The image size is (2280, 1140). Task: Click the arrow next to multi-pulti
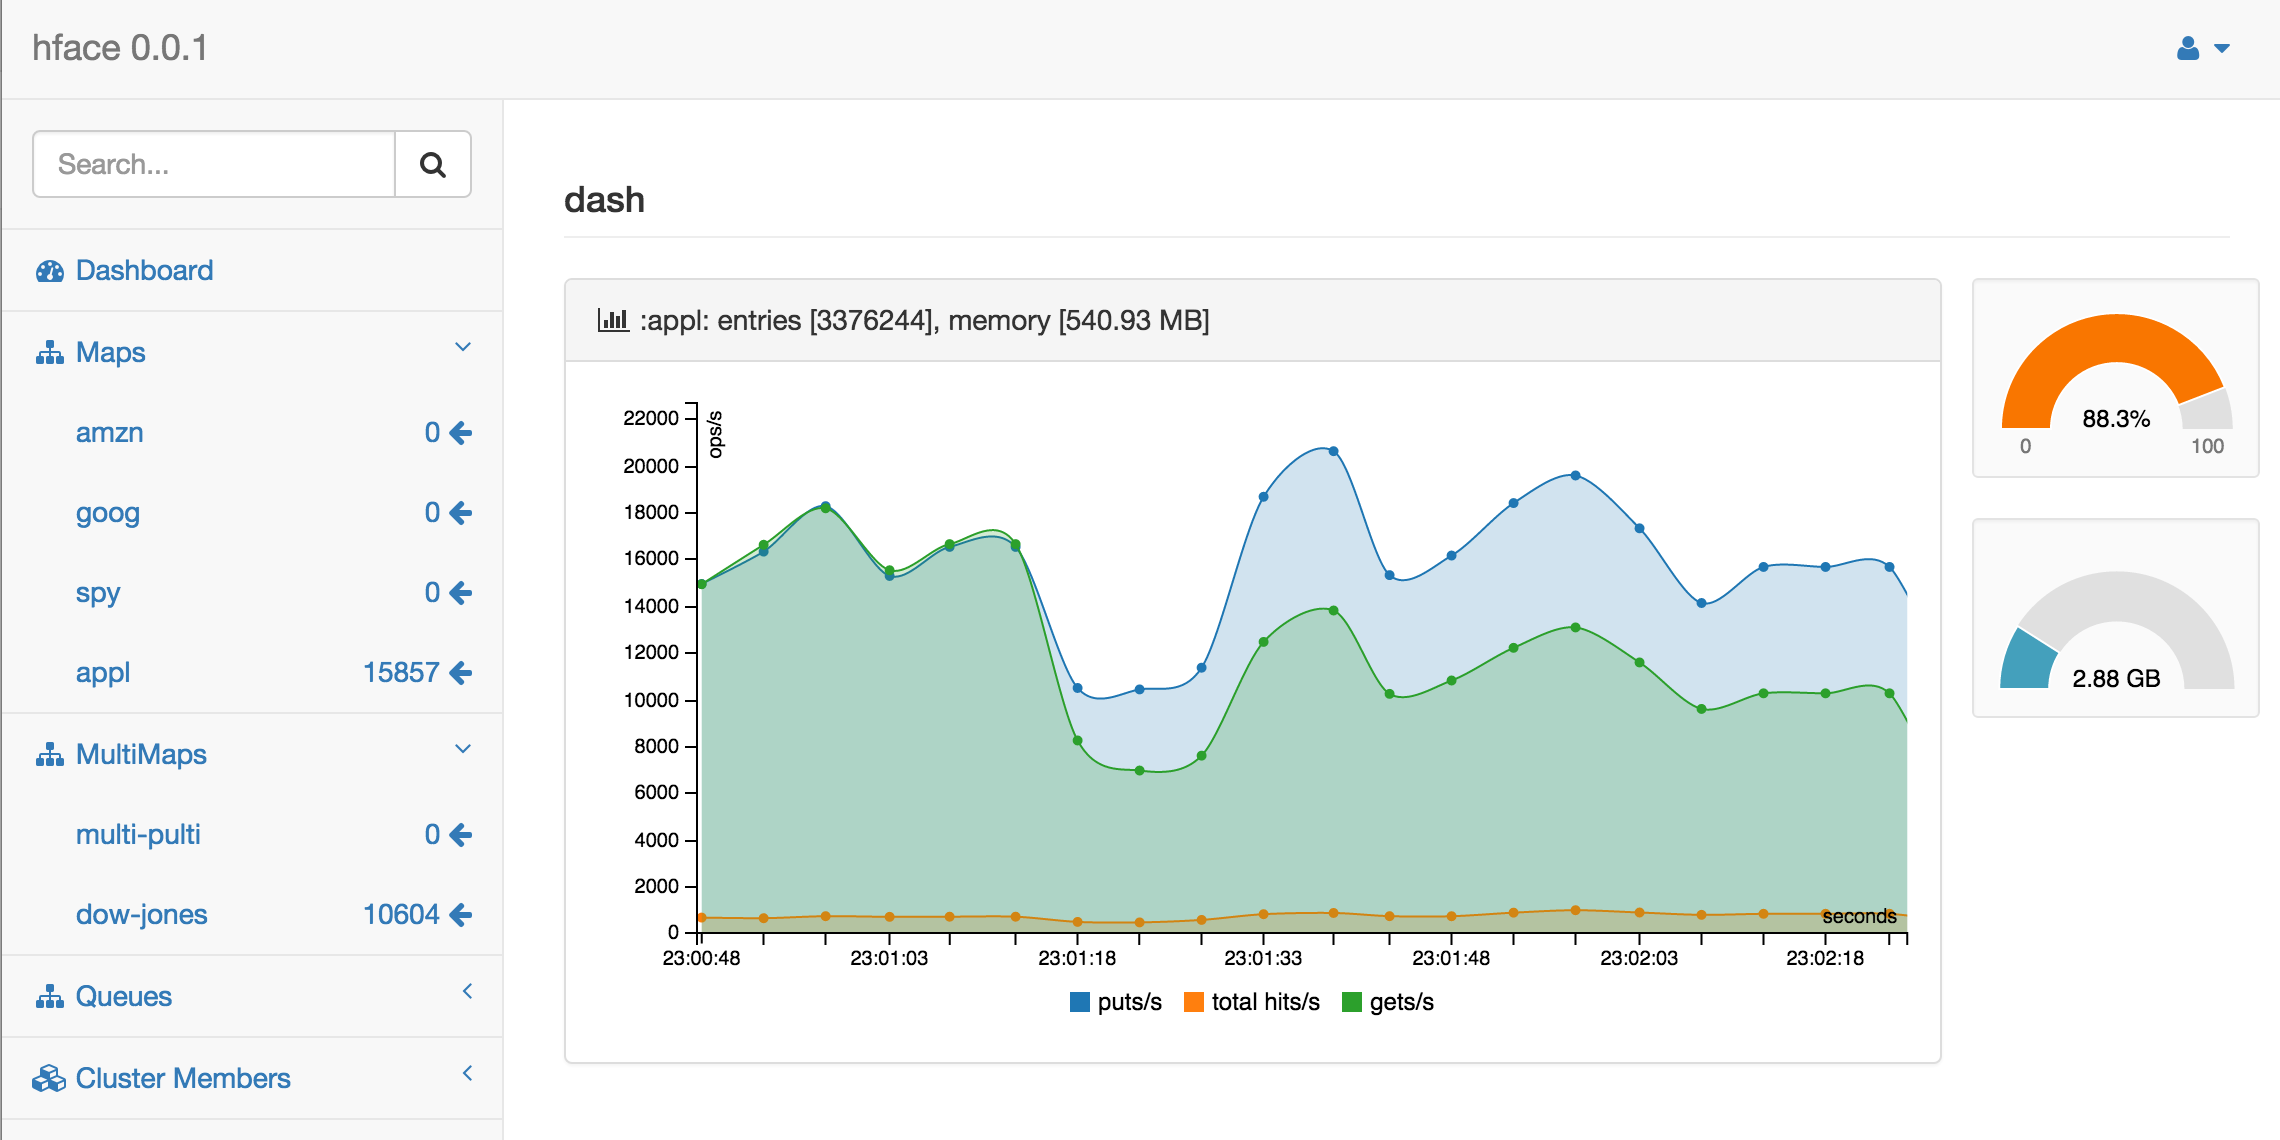460,835
